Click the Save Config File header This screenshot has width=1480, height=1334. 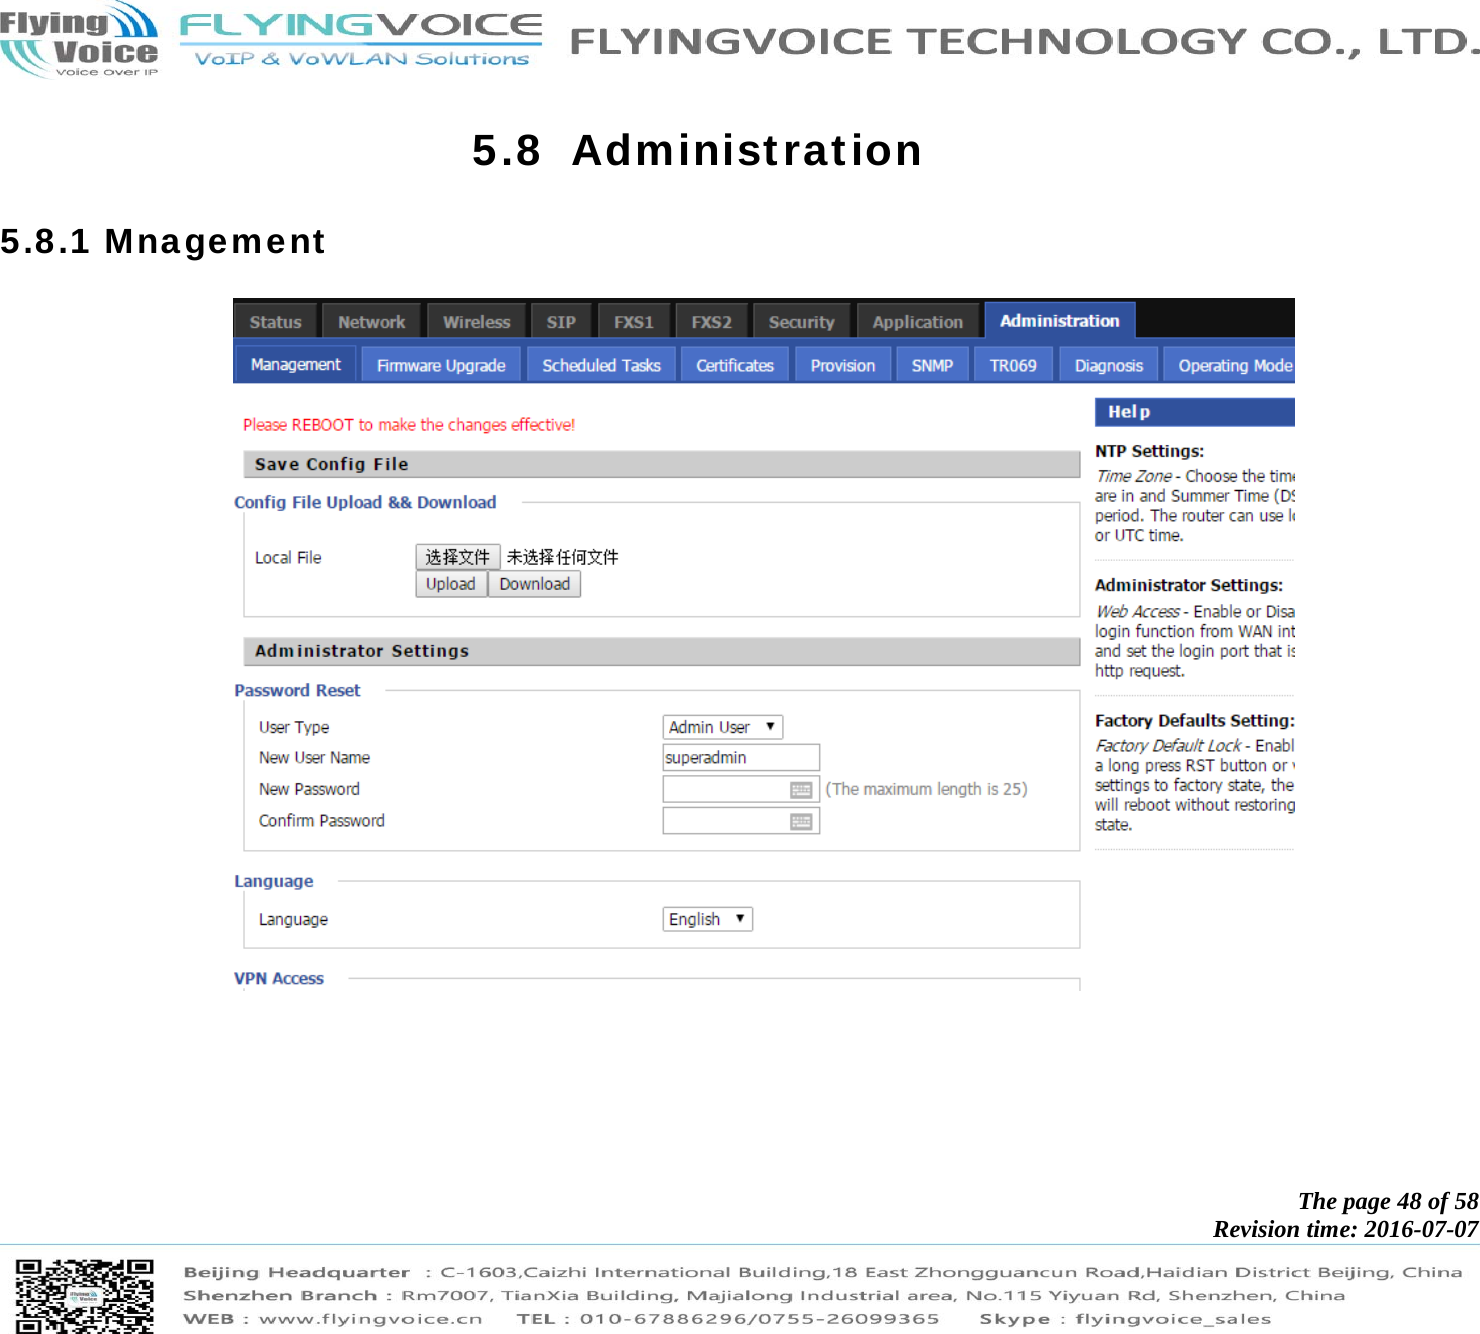click(662, 464)
